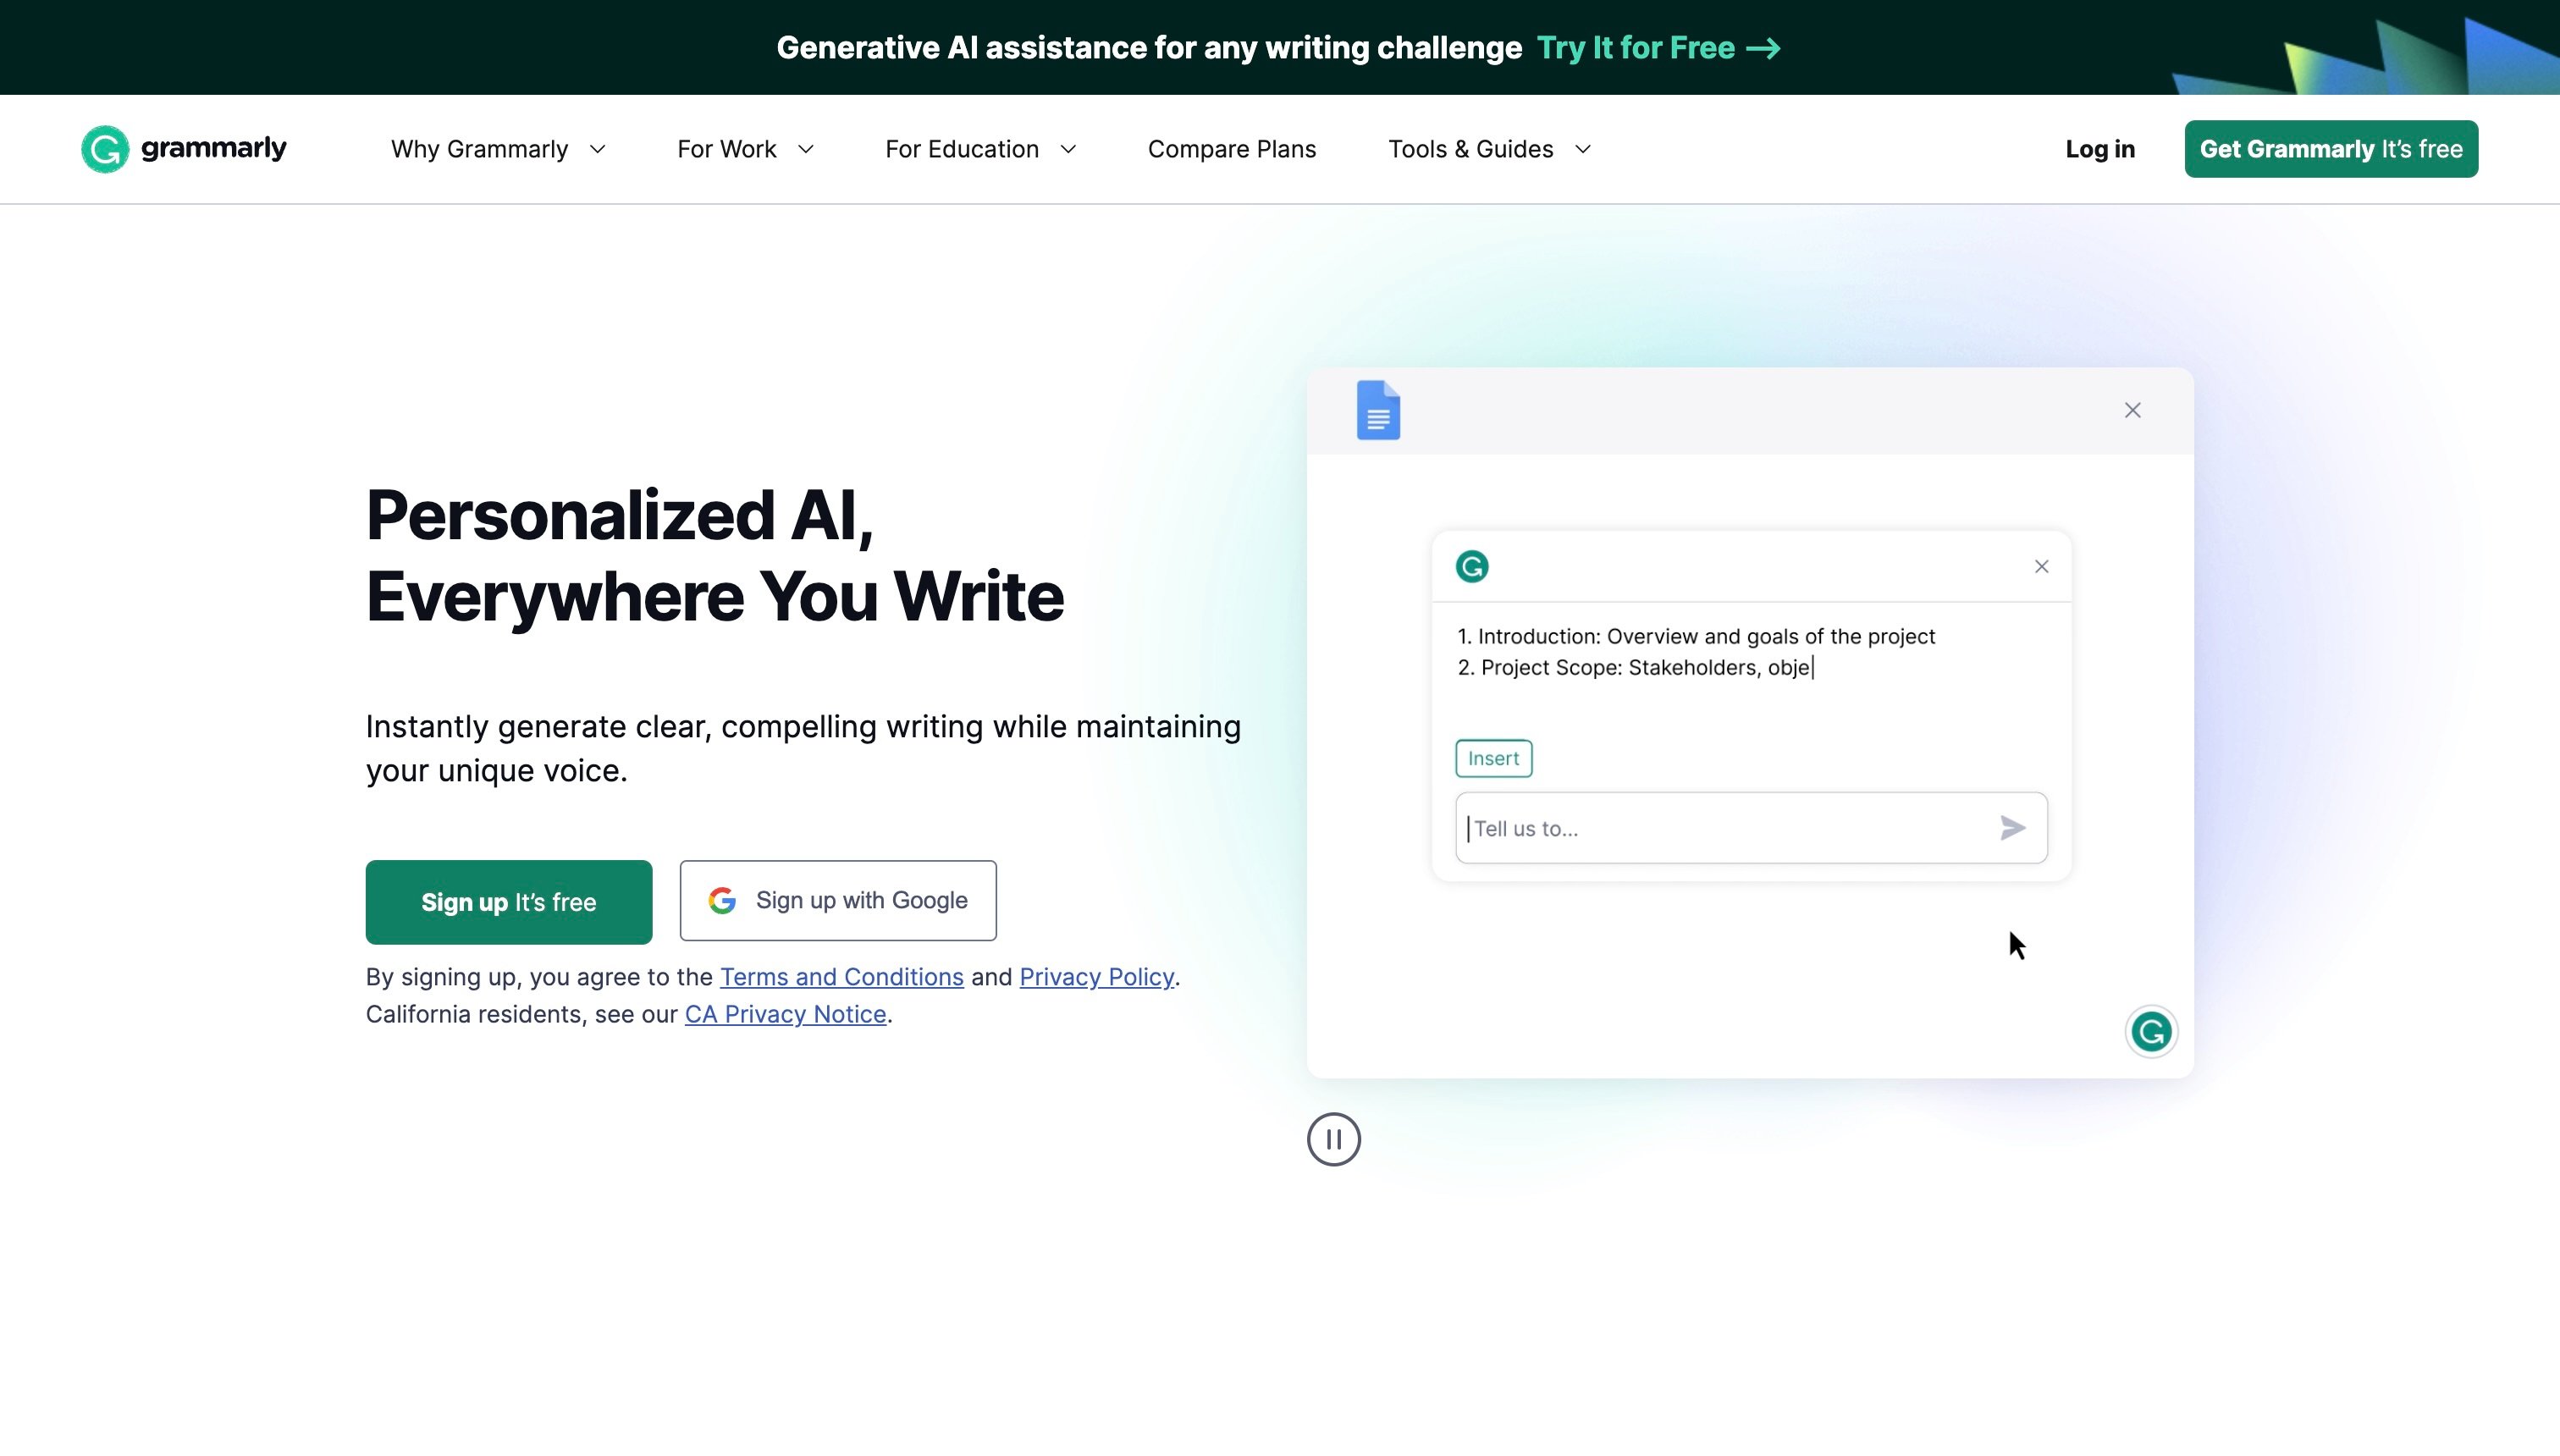Screen dimensions: 2560x1456
Task: Click the 'Privacy Policy' hyperlink
Action: tap(1095, 976)
